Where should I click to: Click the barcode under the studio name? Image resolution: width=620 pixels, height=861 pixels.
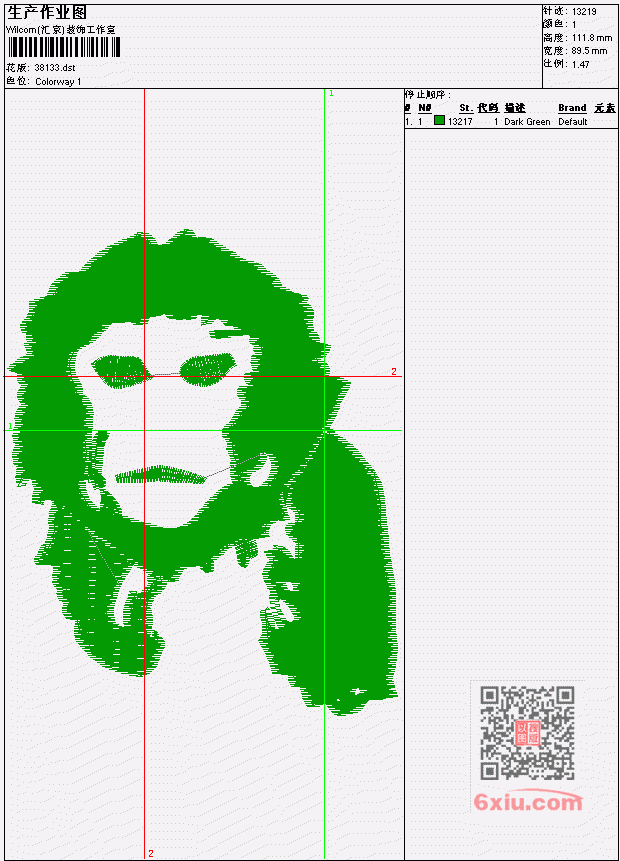64,48
